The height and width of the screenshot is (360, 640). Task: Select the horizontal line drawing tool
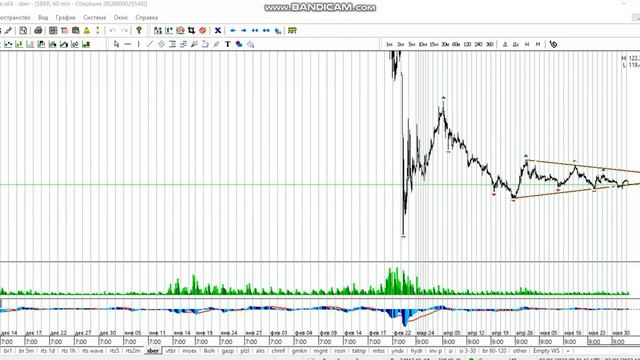128,44
